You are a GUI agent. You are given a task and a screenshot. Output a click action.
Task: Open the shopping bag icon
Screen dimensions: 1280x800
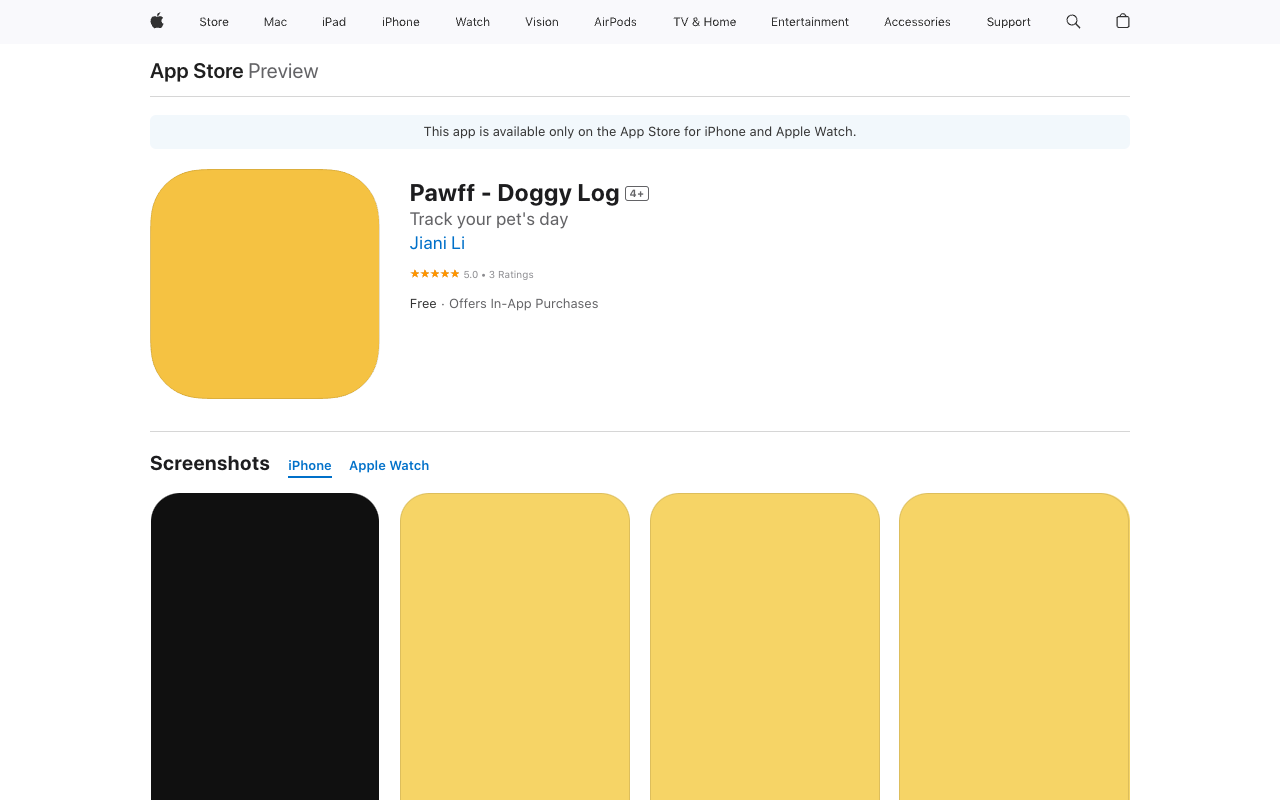coord(1123,21)
